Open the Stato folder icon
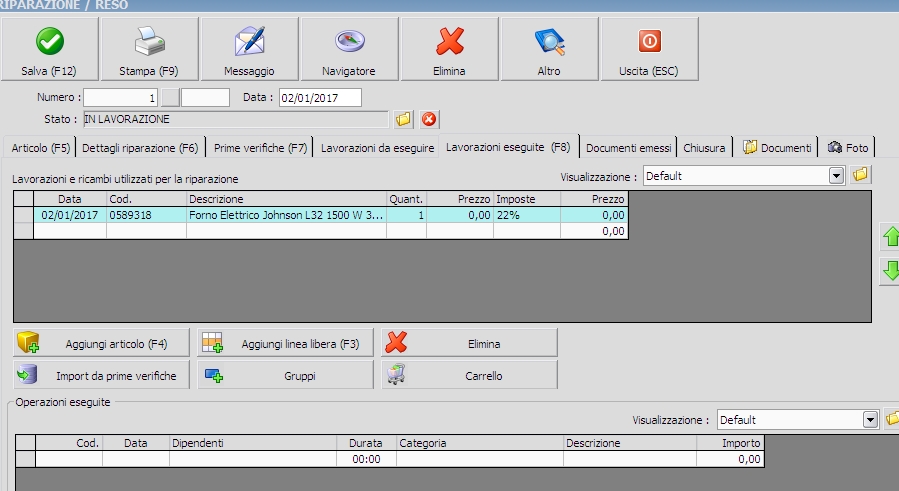899x491 pixels. point(403,119)
